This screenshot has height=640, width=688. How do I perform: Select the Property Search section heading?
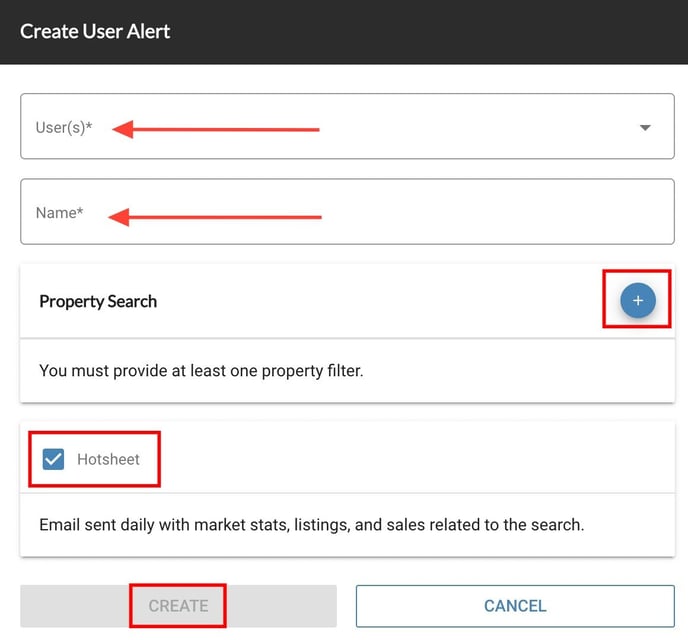98,301
